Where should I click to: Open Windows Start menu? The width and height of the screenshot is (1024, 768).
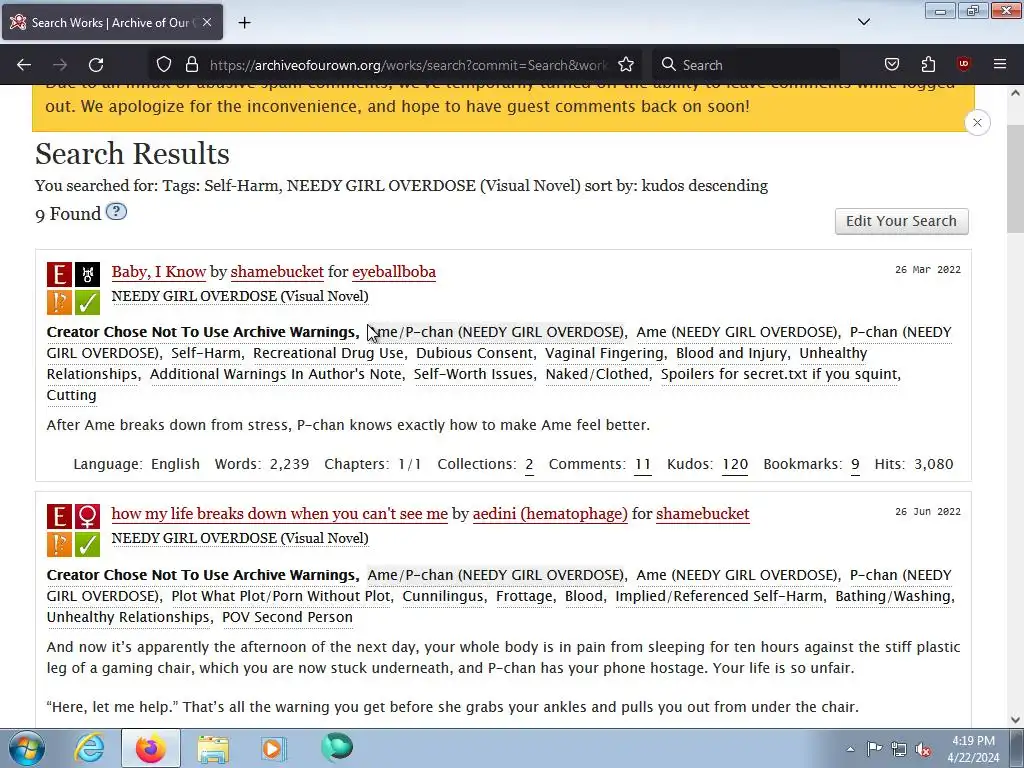pyautogui.click(x=26, y=748)
